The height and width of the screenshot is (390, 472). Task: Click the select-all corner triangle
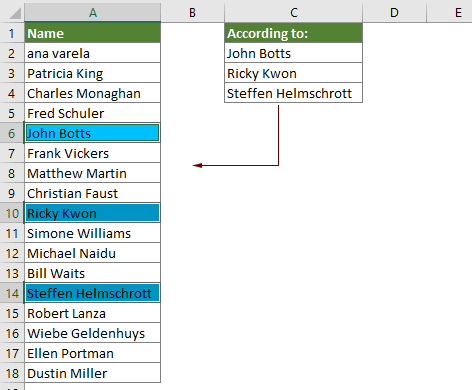click(15, 13)
